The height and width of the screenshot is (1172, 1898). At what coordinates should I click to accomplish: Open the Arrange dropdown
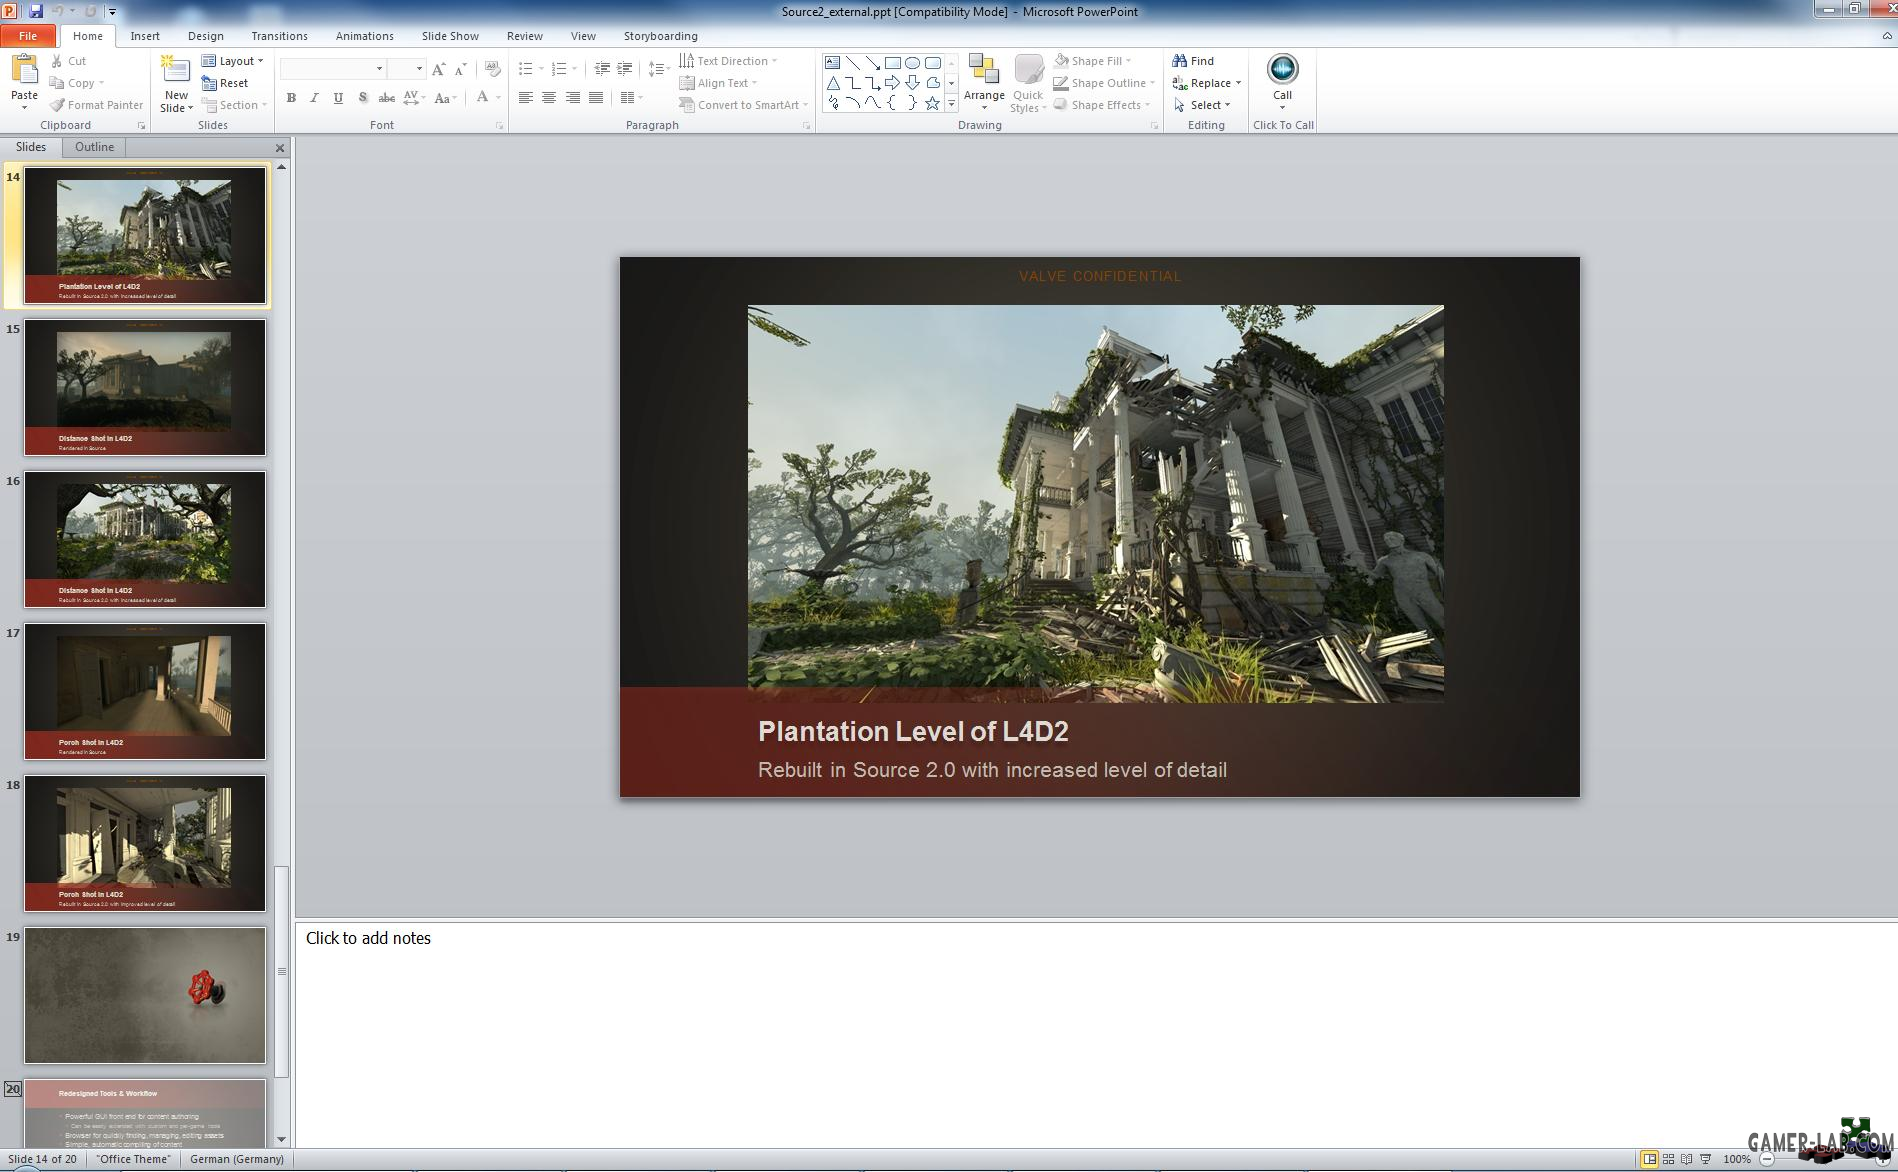click(984, 82)
